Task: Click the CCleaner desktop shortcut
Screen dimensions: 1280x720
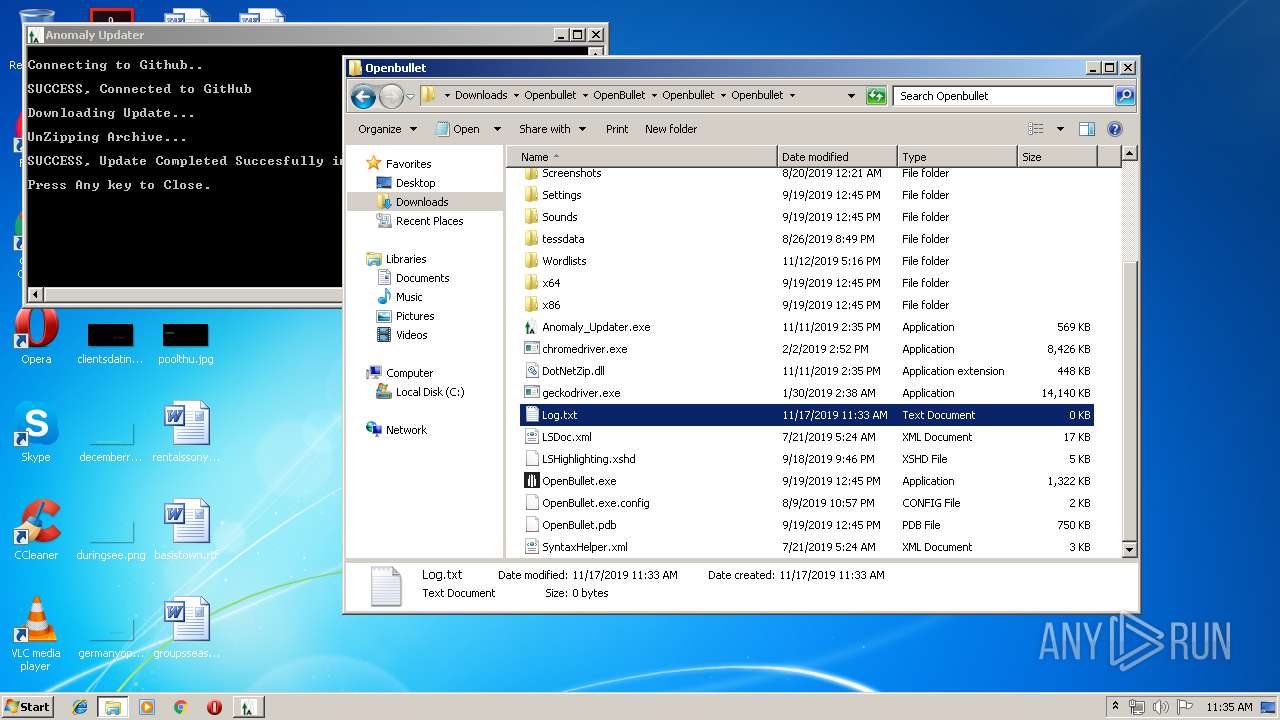Action: click(x=36, y=530)
